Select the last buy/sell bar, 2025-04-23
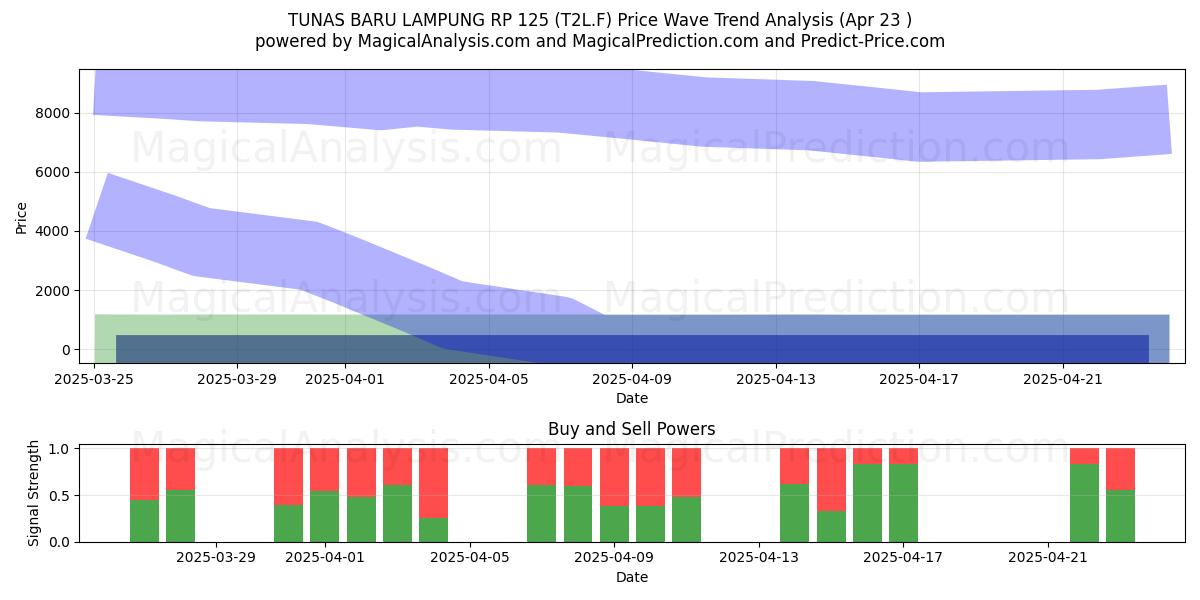Image resolution: width=1200 pixels, height=600 pixels. (x=1120, y=495)
